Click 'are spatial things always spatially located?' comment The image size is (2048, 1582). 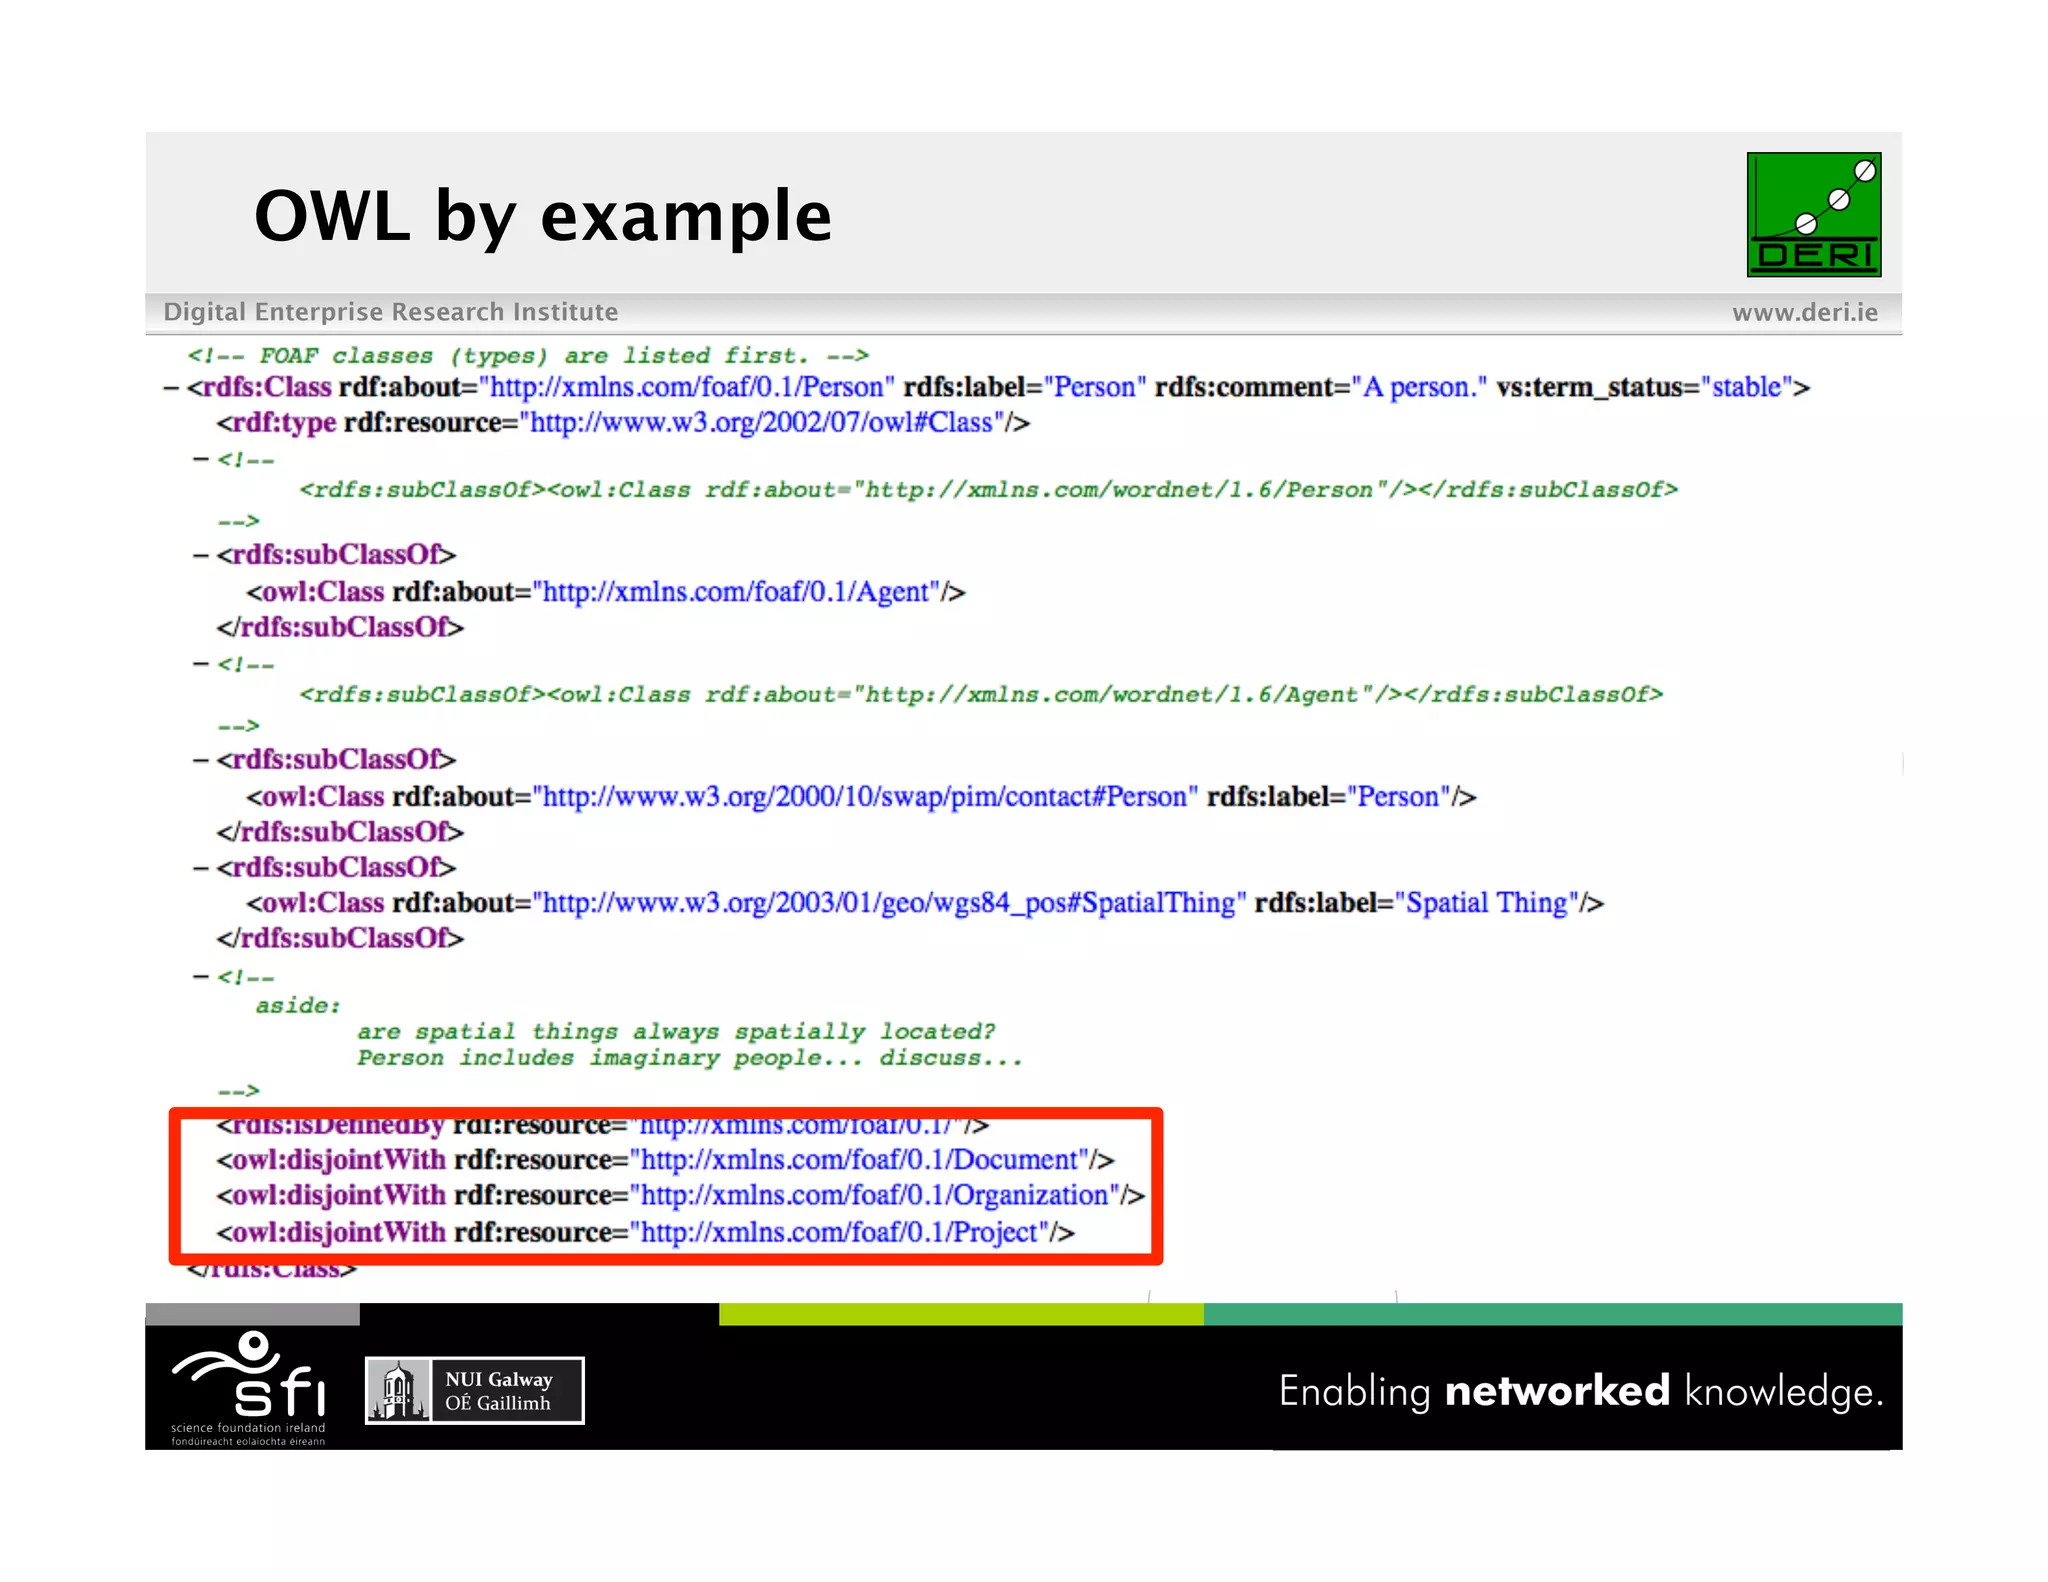(x=676, y=1031)
